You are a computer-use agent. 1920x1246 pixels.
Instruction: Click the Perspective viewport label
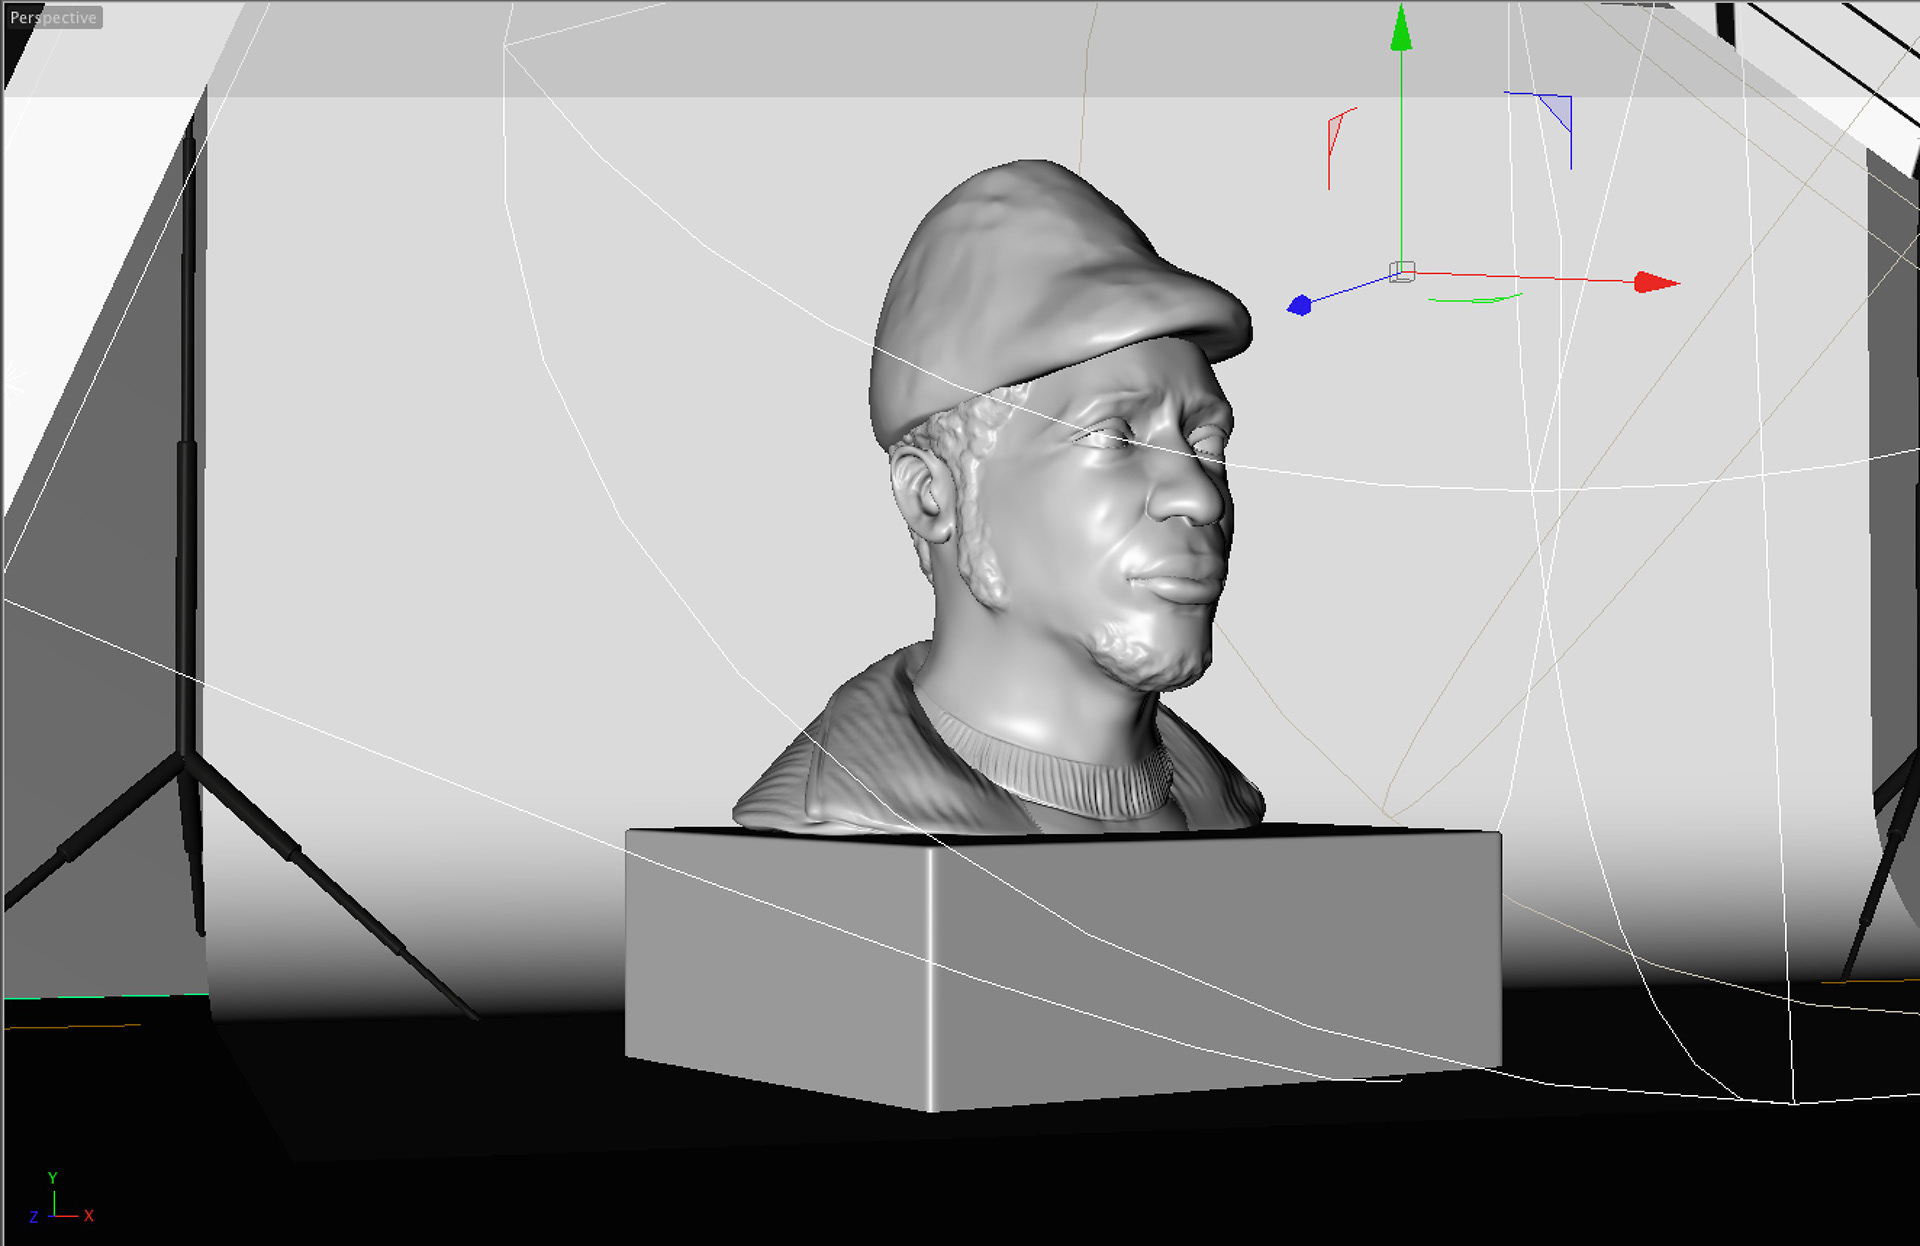coord(54,18)
